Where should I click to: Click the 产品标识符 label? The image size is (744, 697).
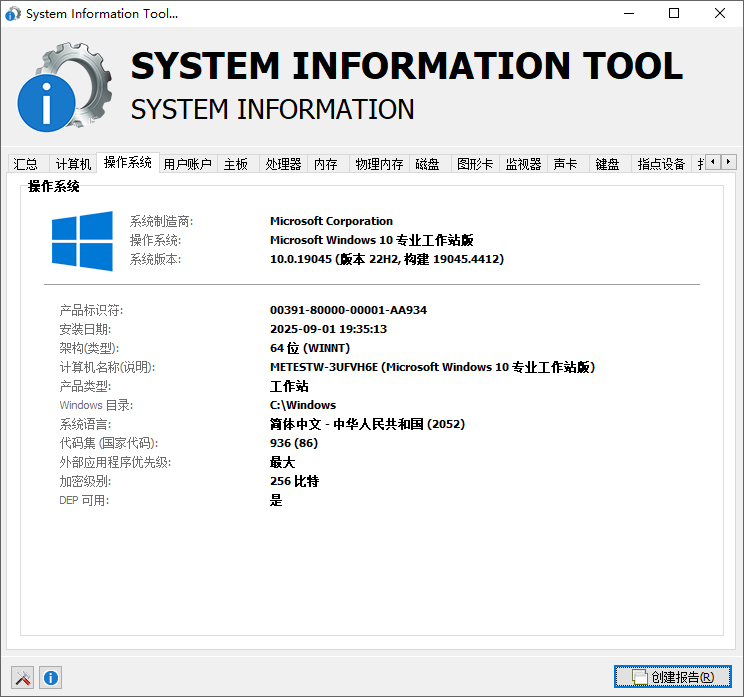point(91,310)
